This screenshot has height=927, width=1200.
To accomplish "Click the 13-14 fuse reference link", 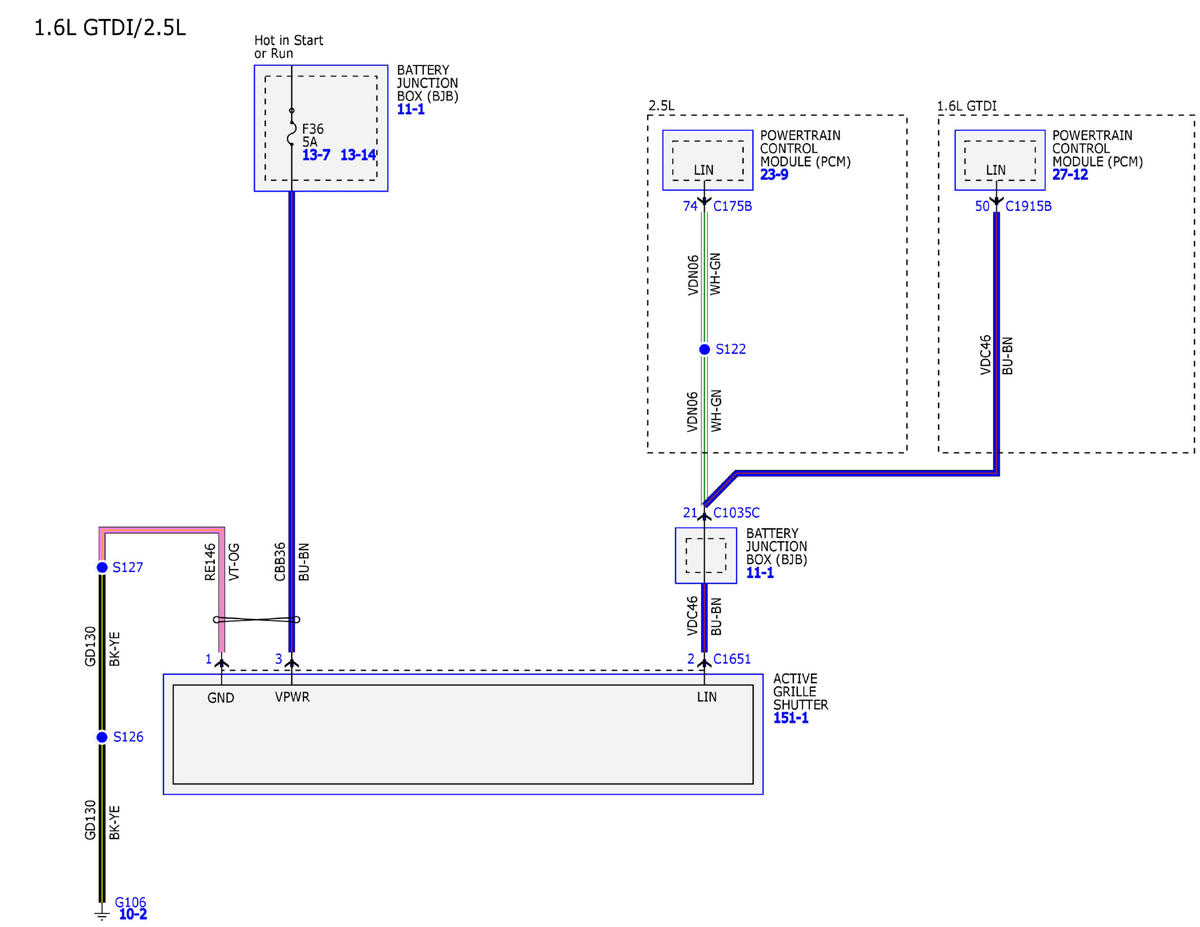I will tap(358, 155).
